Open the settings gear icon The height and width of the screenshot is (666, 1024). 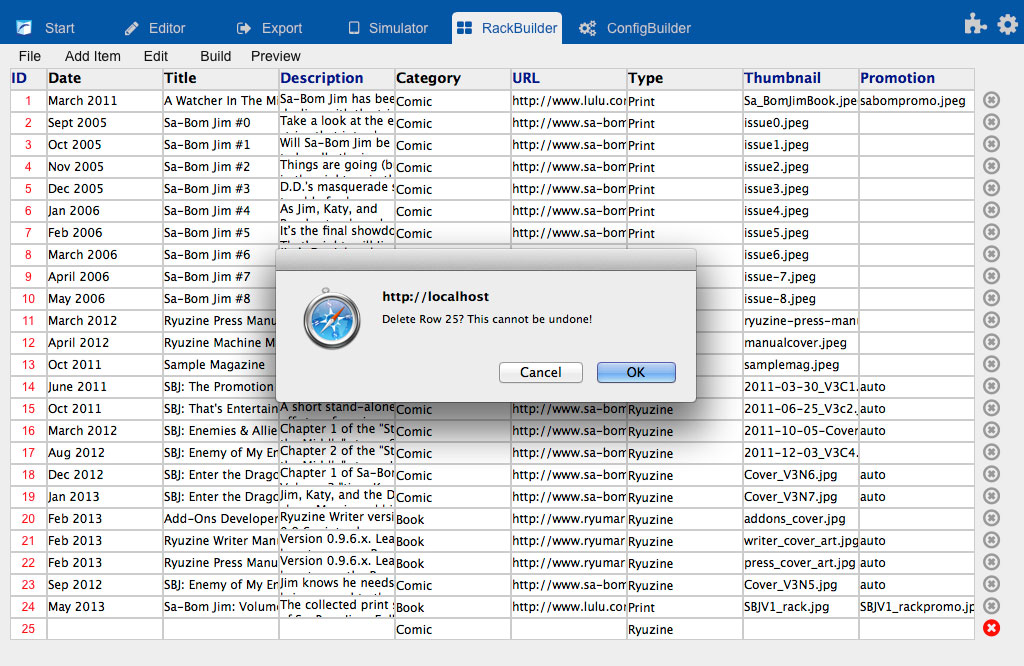click(x=1007, y=25)
